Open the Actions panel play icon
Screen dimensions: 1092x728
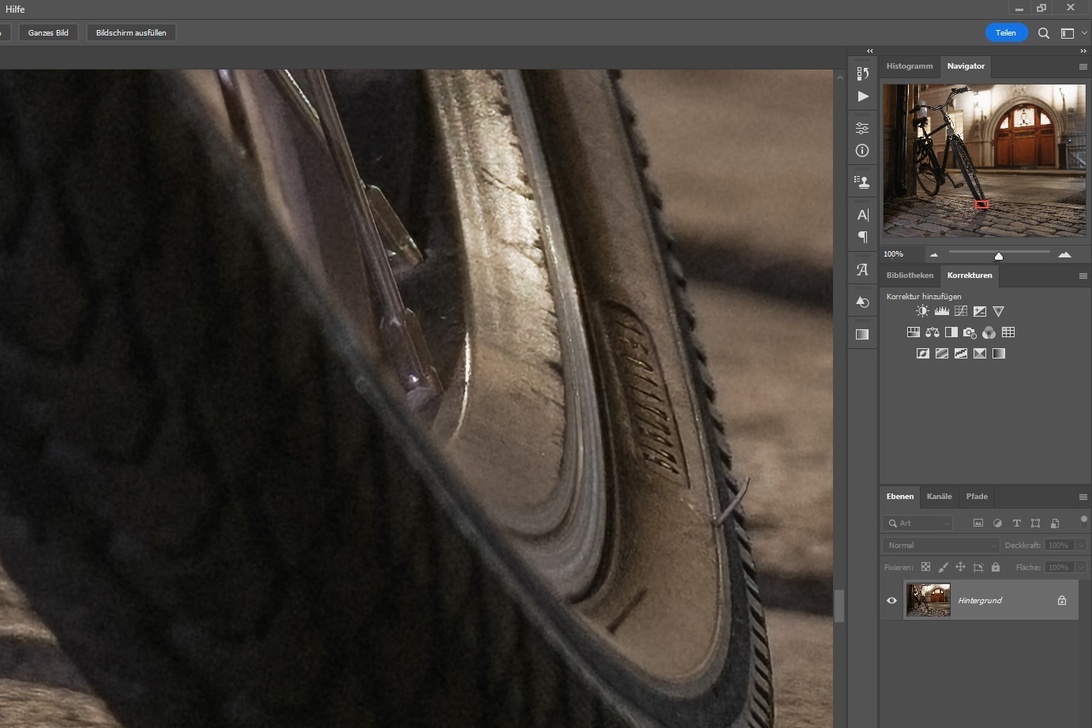pos(862,97)
